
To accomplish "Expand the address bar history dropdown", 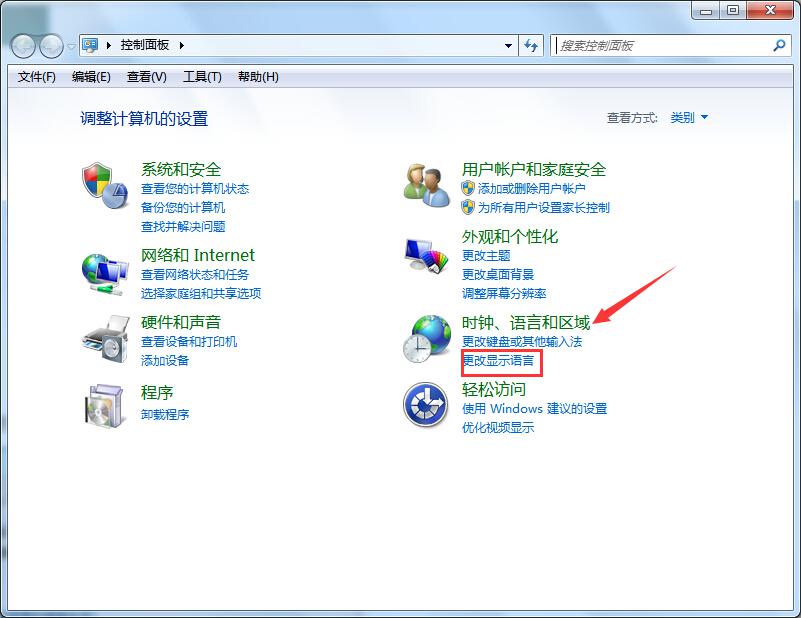I will [508, 45].
